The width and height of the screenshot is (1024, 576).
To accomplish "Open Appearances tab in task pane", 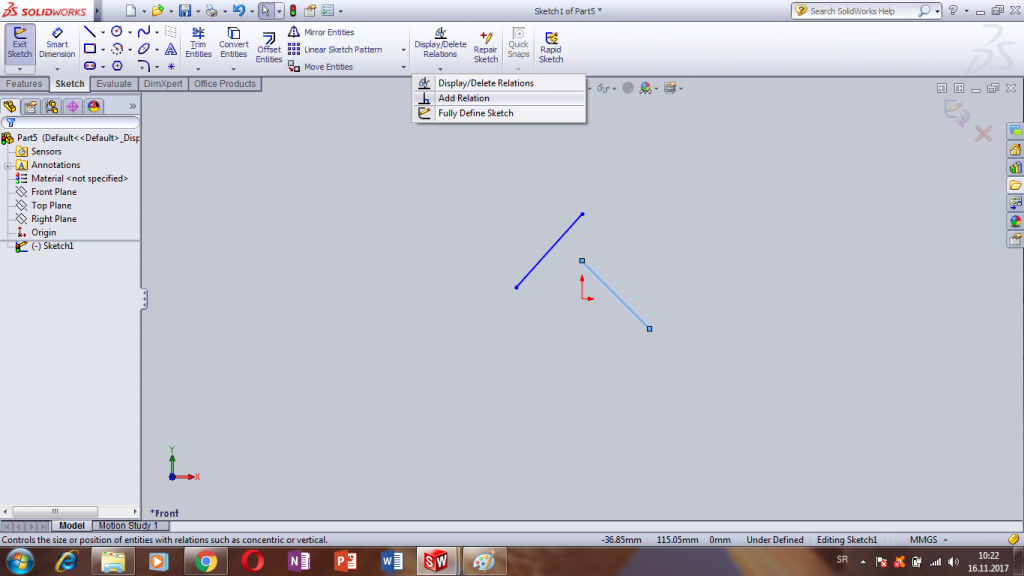I will 1015,221.
